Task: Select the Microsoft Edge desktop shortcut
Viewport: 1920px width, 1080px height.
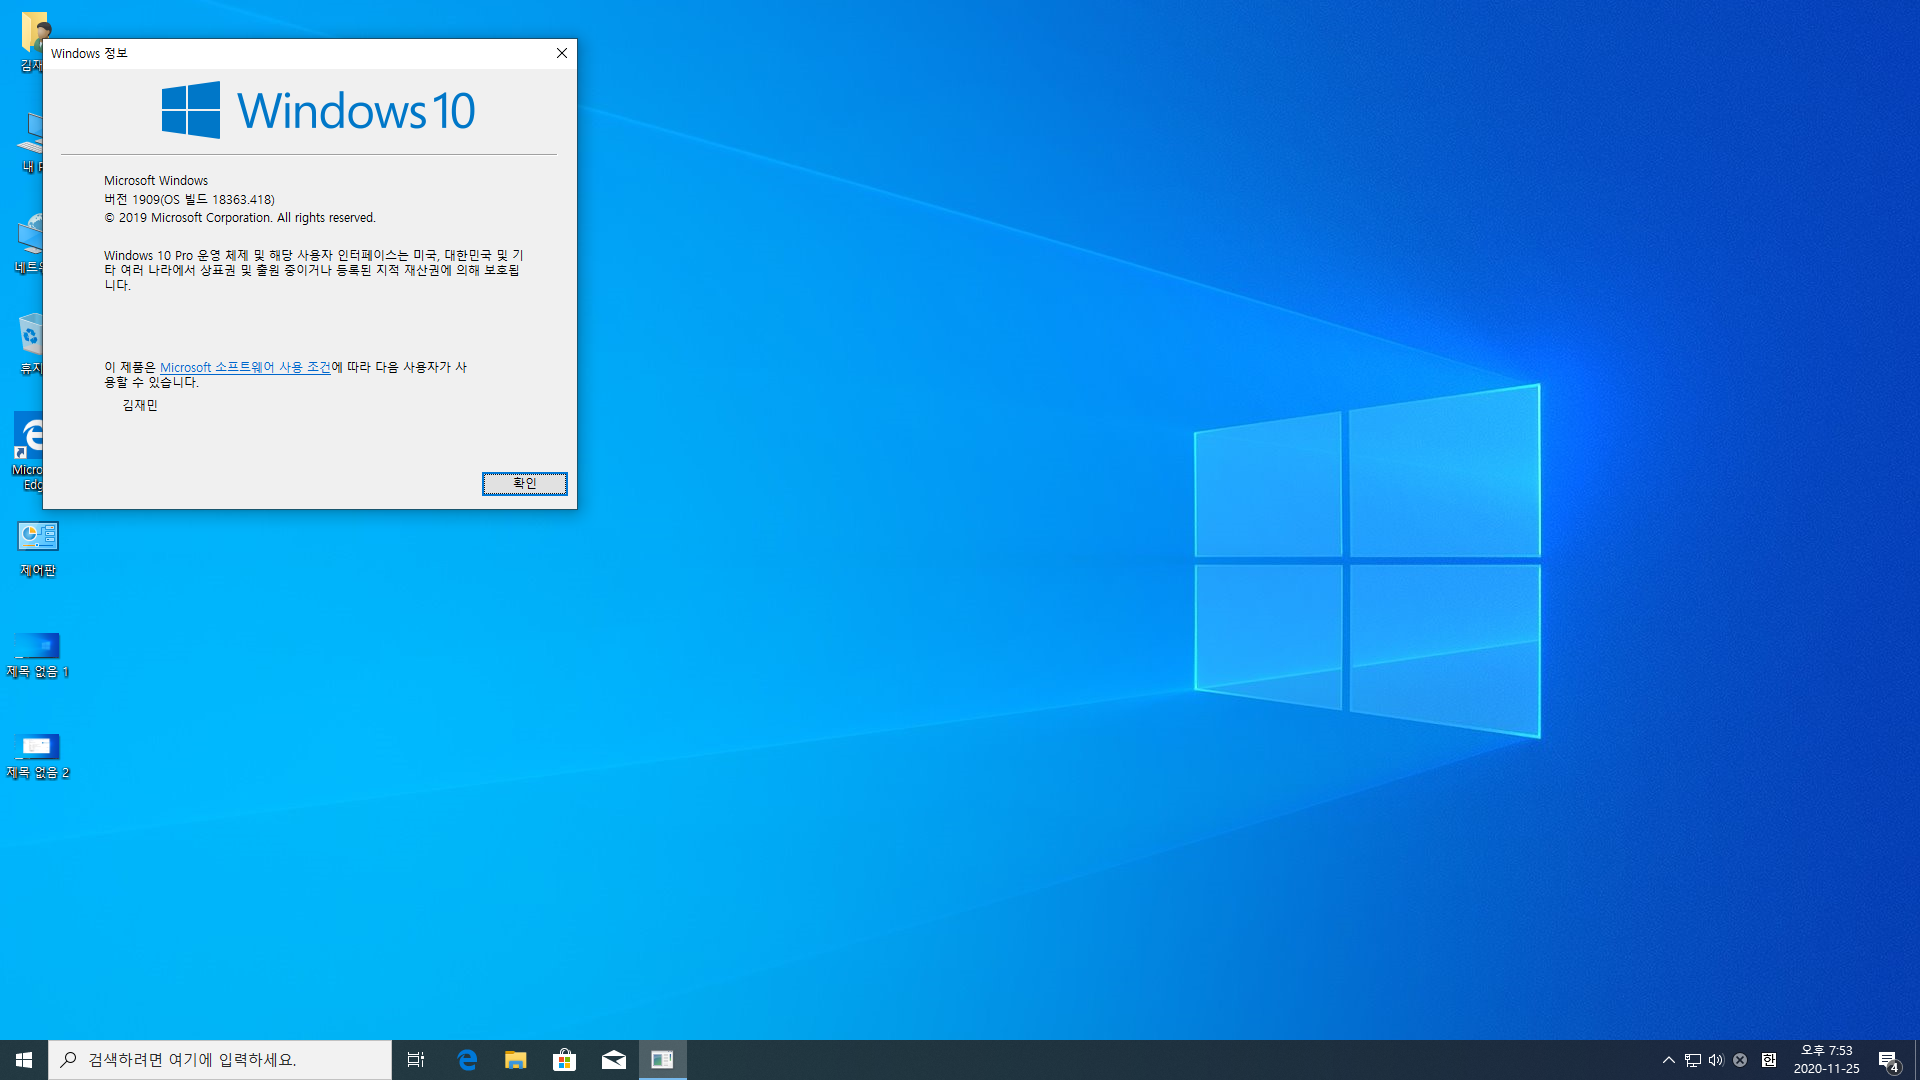Action: pos(27,452)
